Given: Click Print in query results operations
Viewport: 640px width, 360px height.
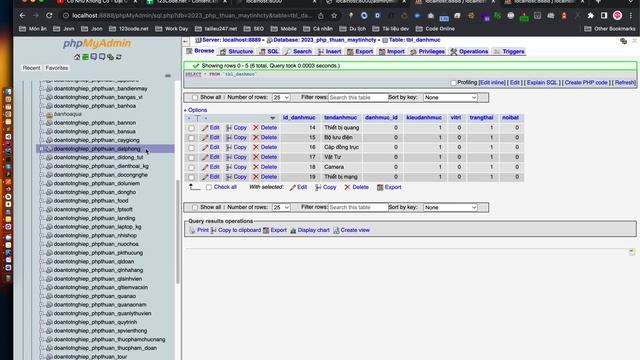Looking at the screenshot, I should 199,230.
